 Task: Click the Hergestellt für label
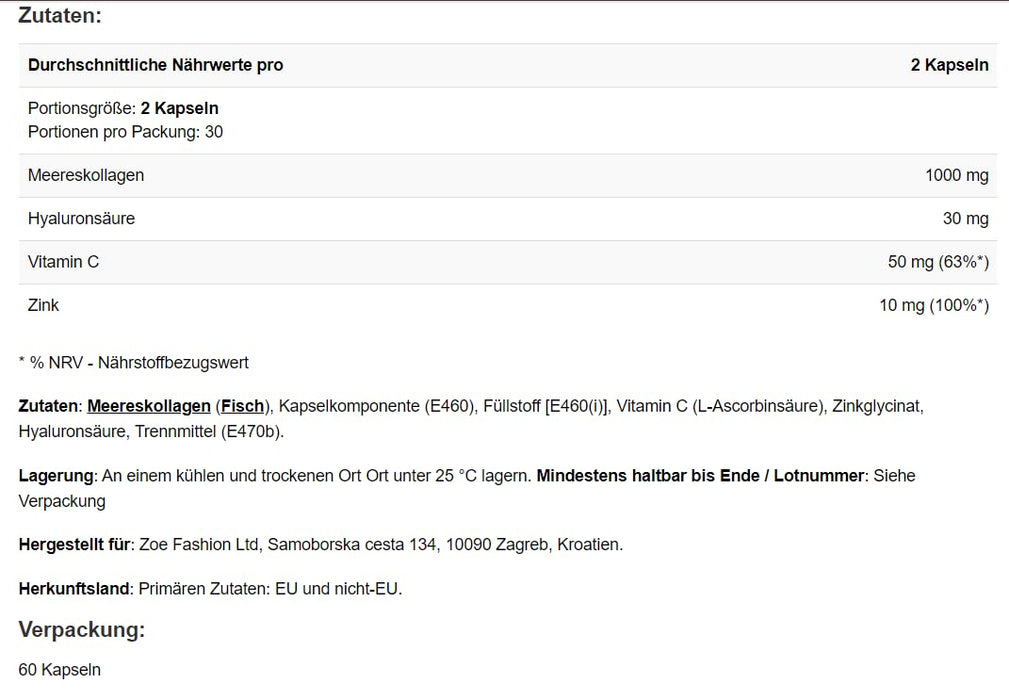[75, 545]
